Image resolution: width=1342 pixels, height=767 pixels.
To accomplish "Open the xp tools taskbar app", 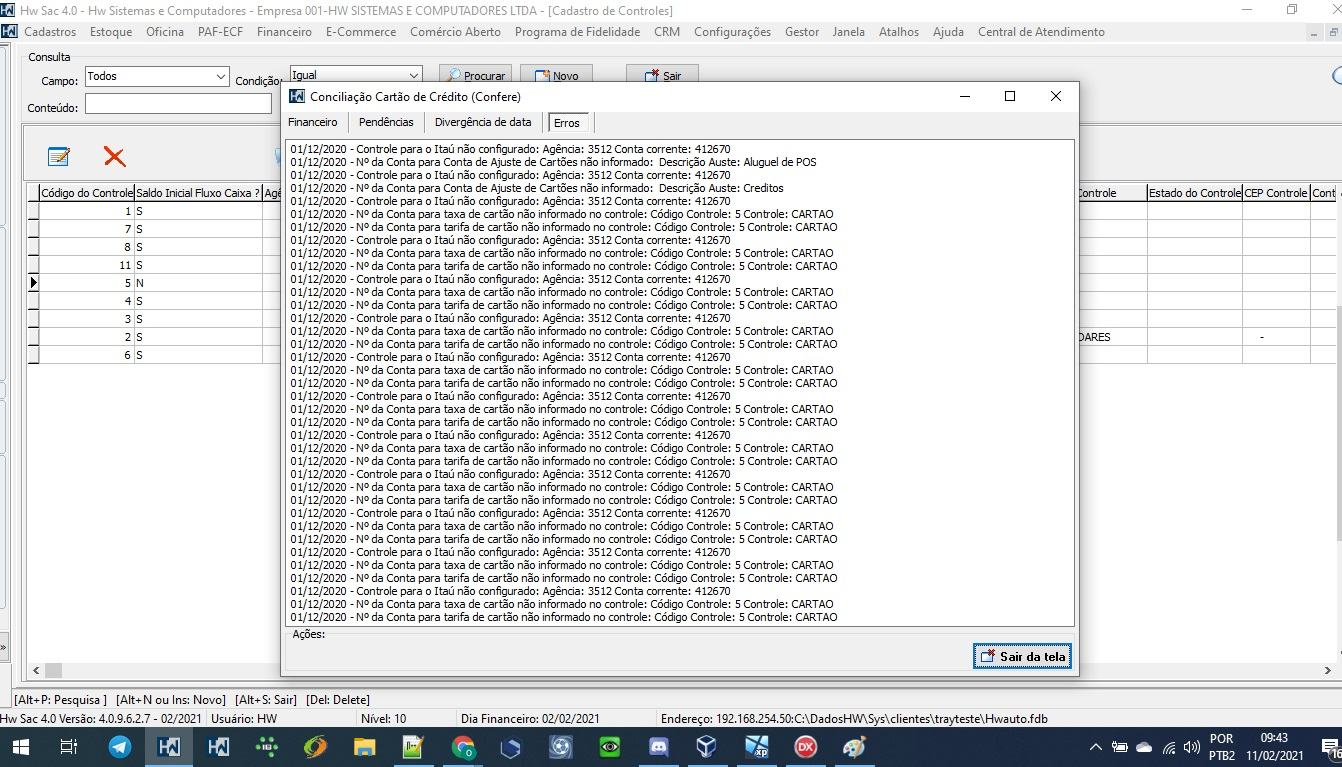I will tap(756, 747).
